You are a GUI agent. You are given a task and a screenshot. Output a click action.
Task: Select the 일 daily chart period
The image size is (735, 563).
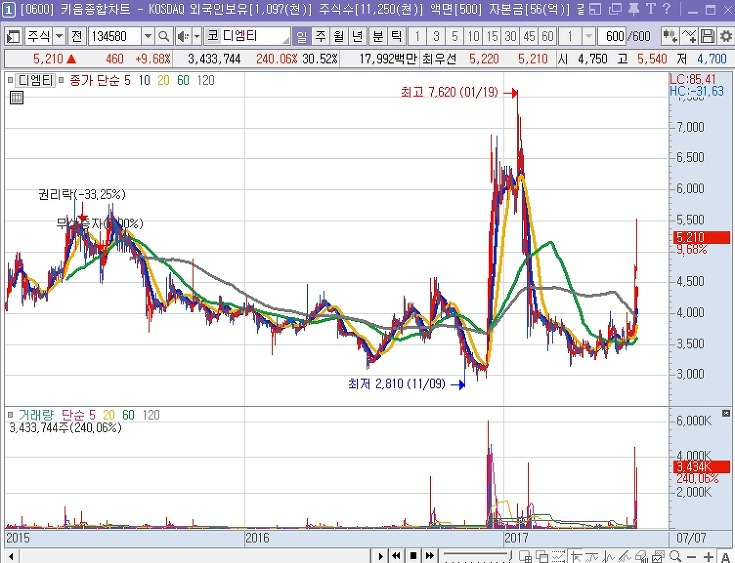point(301,36)
